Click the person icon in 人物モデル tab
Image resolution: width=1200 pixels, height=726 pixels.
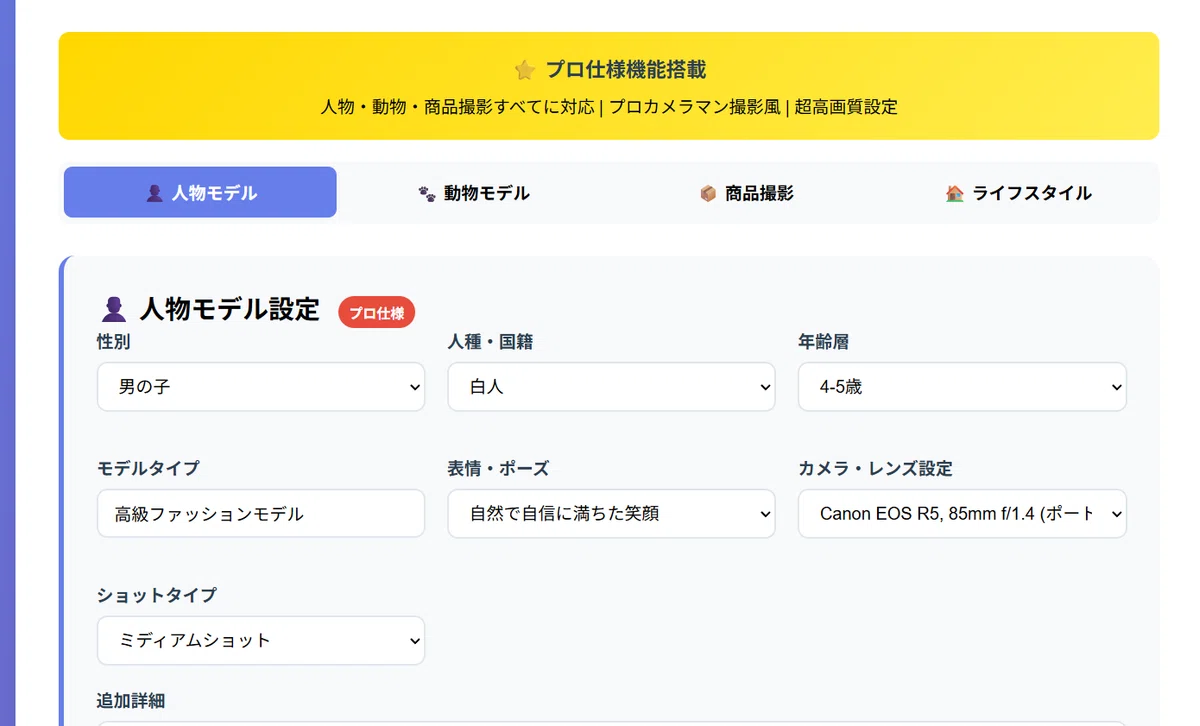154,193
